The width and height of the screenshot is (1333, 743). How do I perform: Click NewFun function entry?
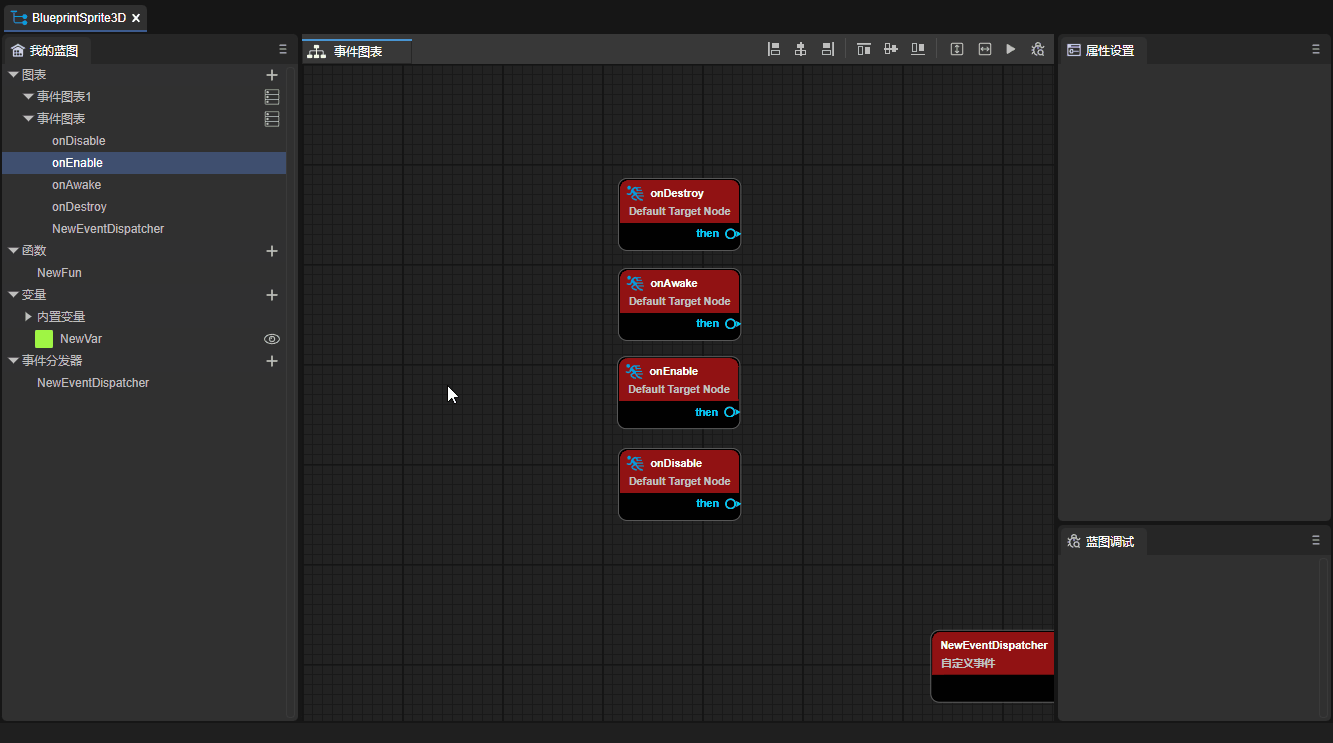pyautogui.click(x=59, y=273)
